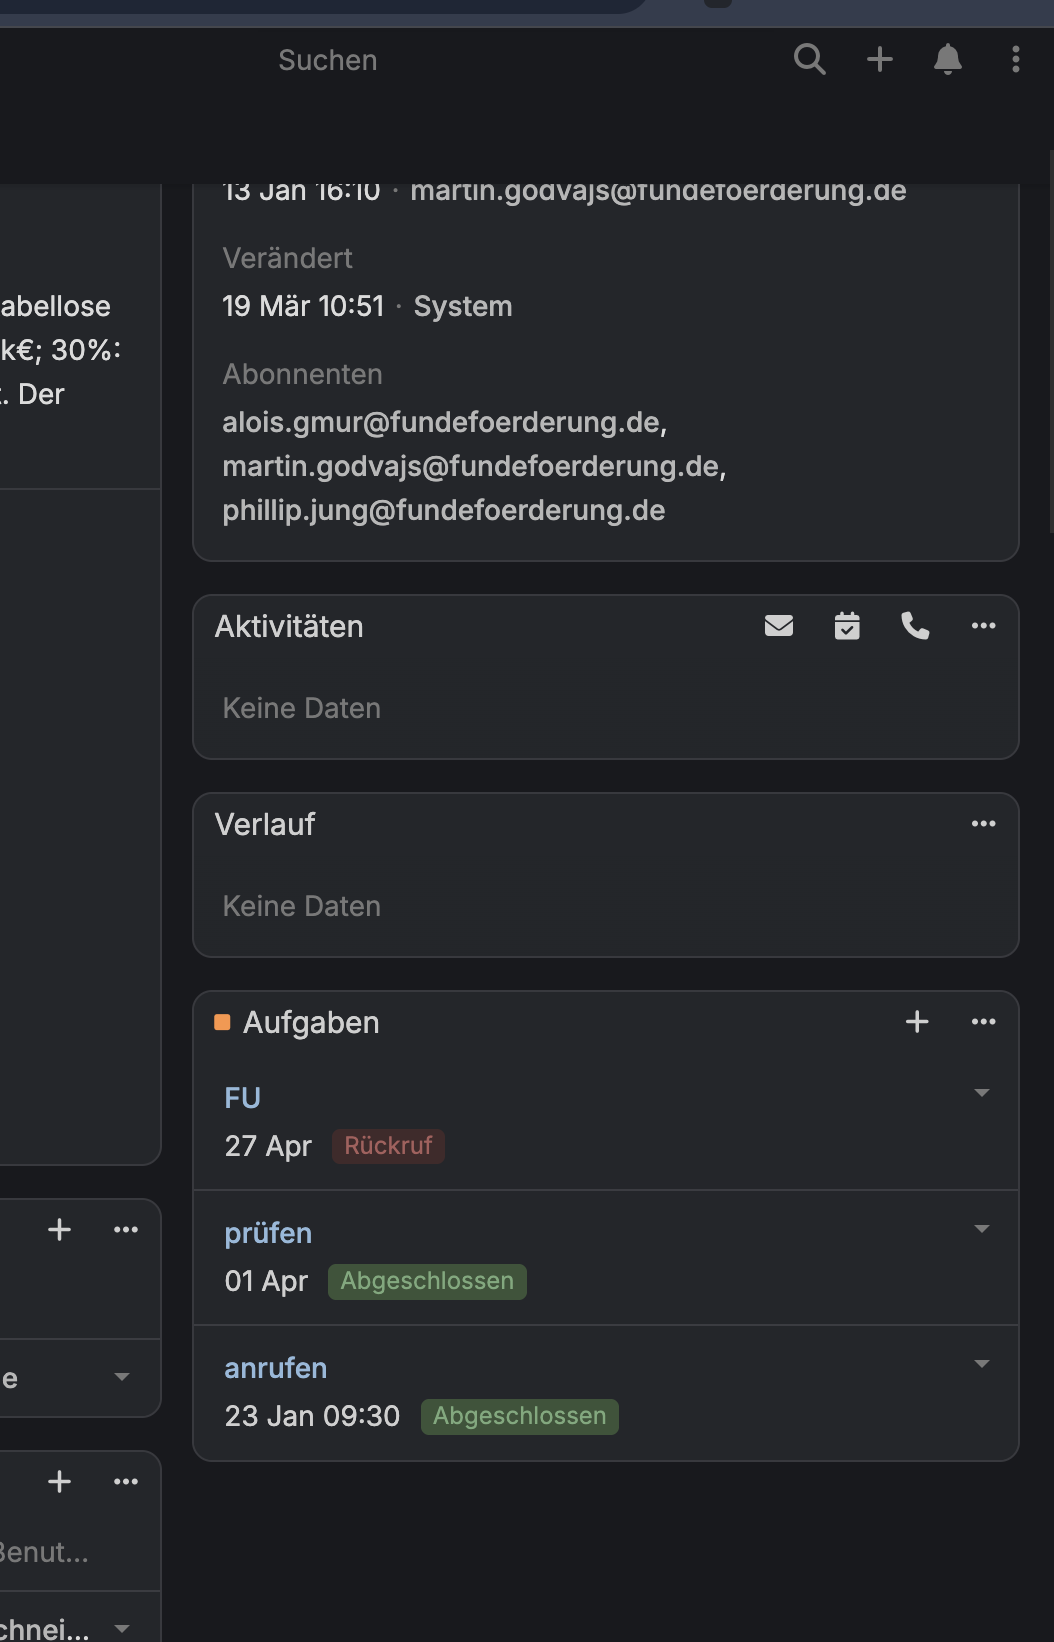This screenshot has width=1054, height=1642.
Task: Open Aktivitäten panel more options
Action: point(984,626)
